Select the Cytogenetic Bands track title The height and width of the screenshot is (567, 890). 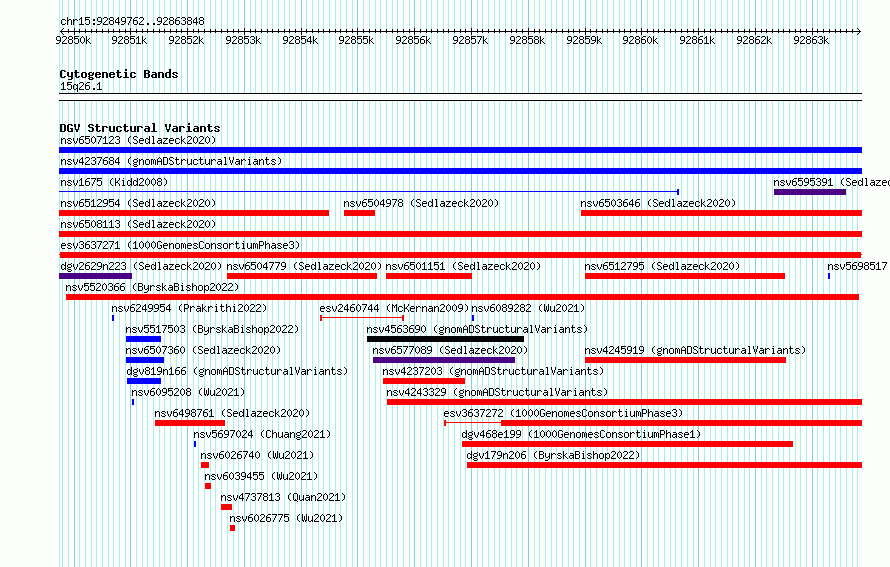[119, 74]
